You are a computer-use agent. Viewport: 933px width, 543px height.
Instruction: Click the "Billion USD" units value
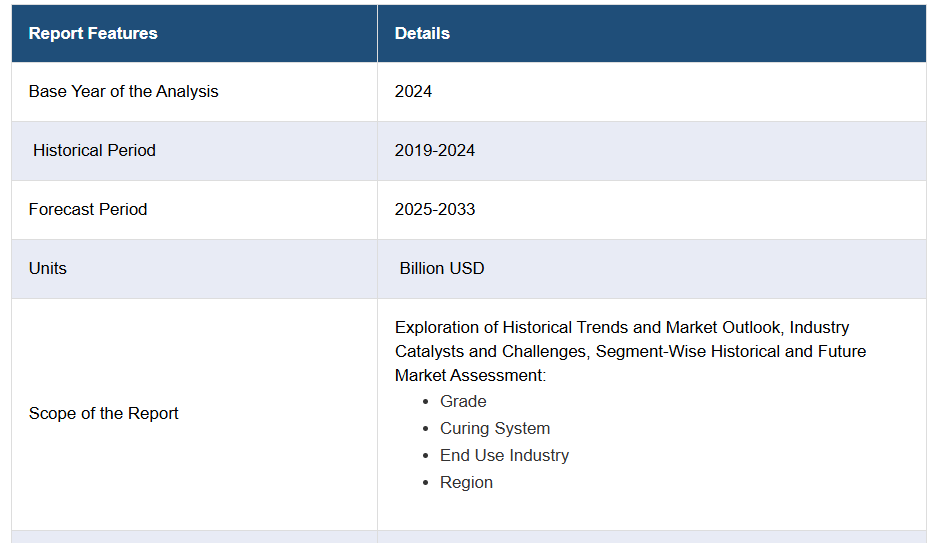442,268
